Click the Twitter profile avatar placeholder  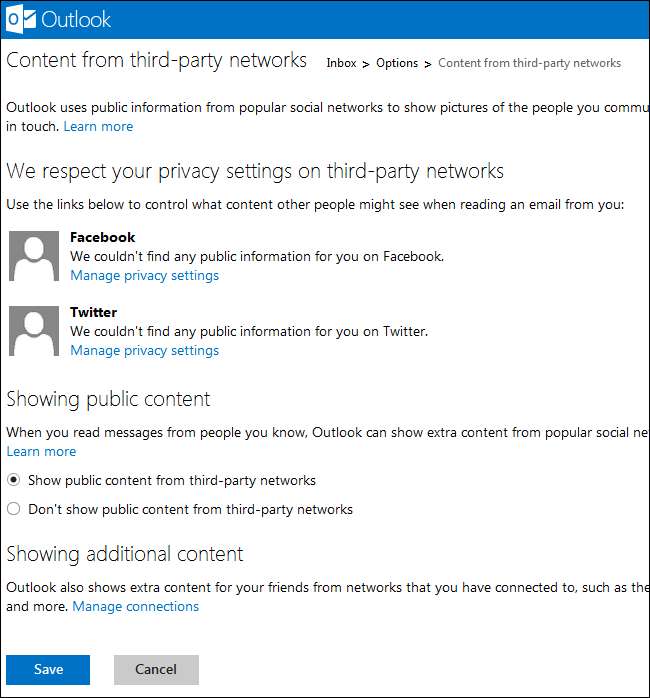click(x=34, y=331)
